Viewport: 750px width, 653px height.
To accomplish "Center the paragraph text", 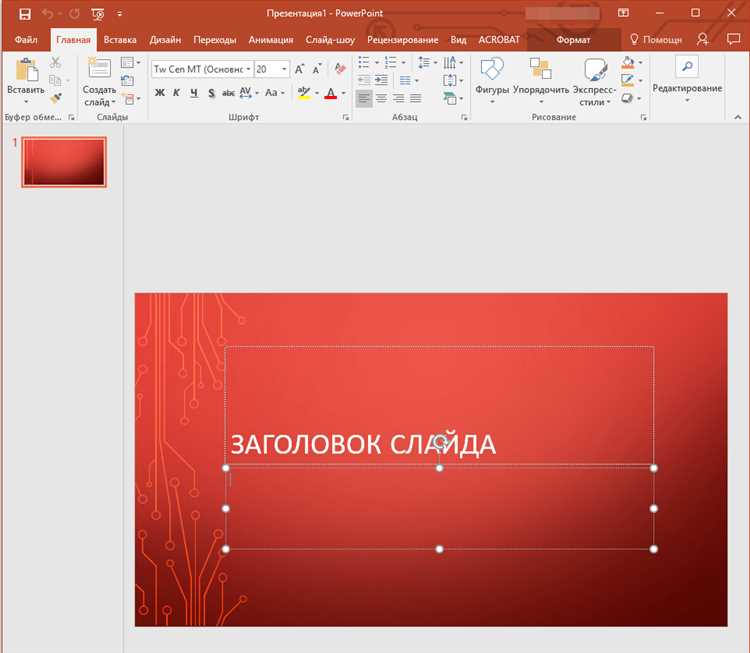I will click(x=381, y=98).
